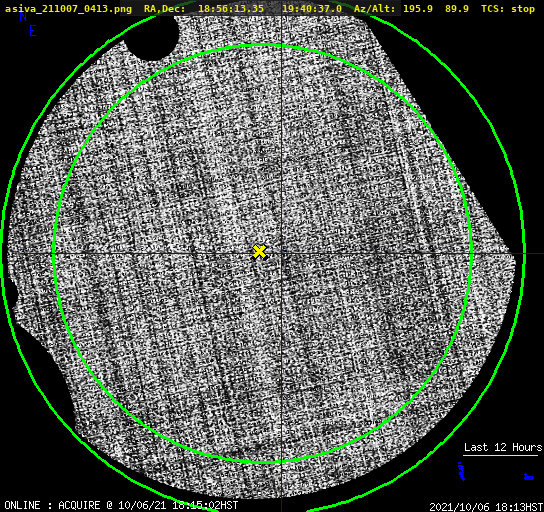Select the azimuth value 195.9
The width and height of the screenshot is (544, 512).
click(418, 9)
